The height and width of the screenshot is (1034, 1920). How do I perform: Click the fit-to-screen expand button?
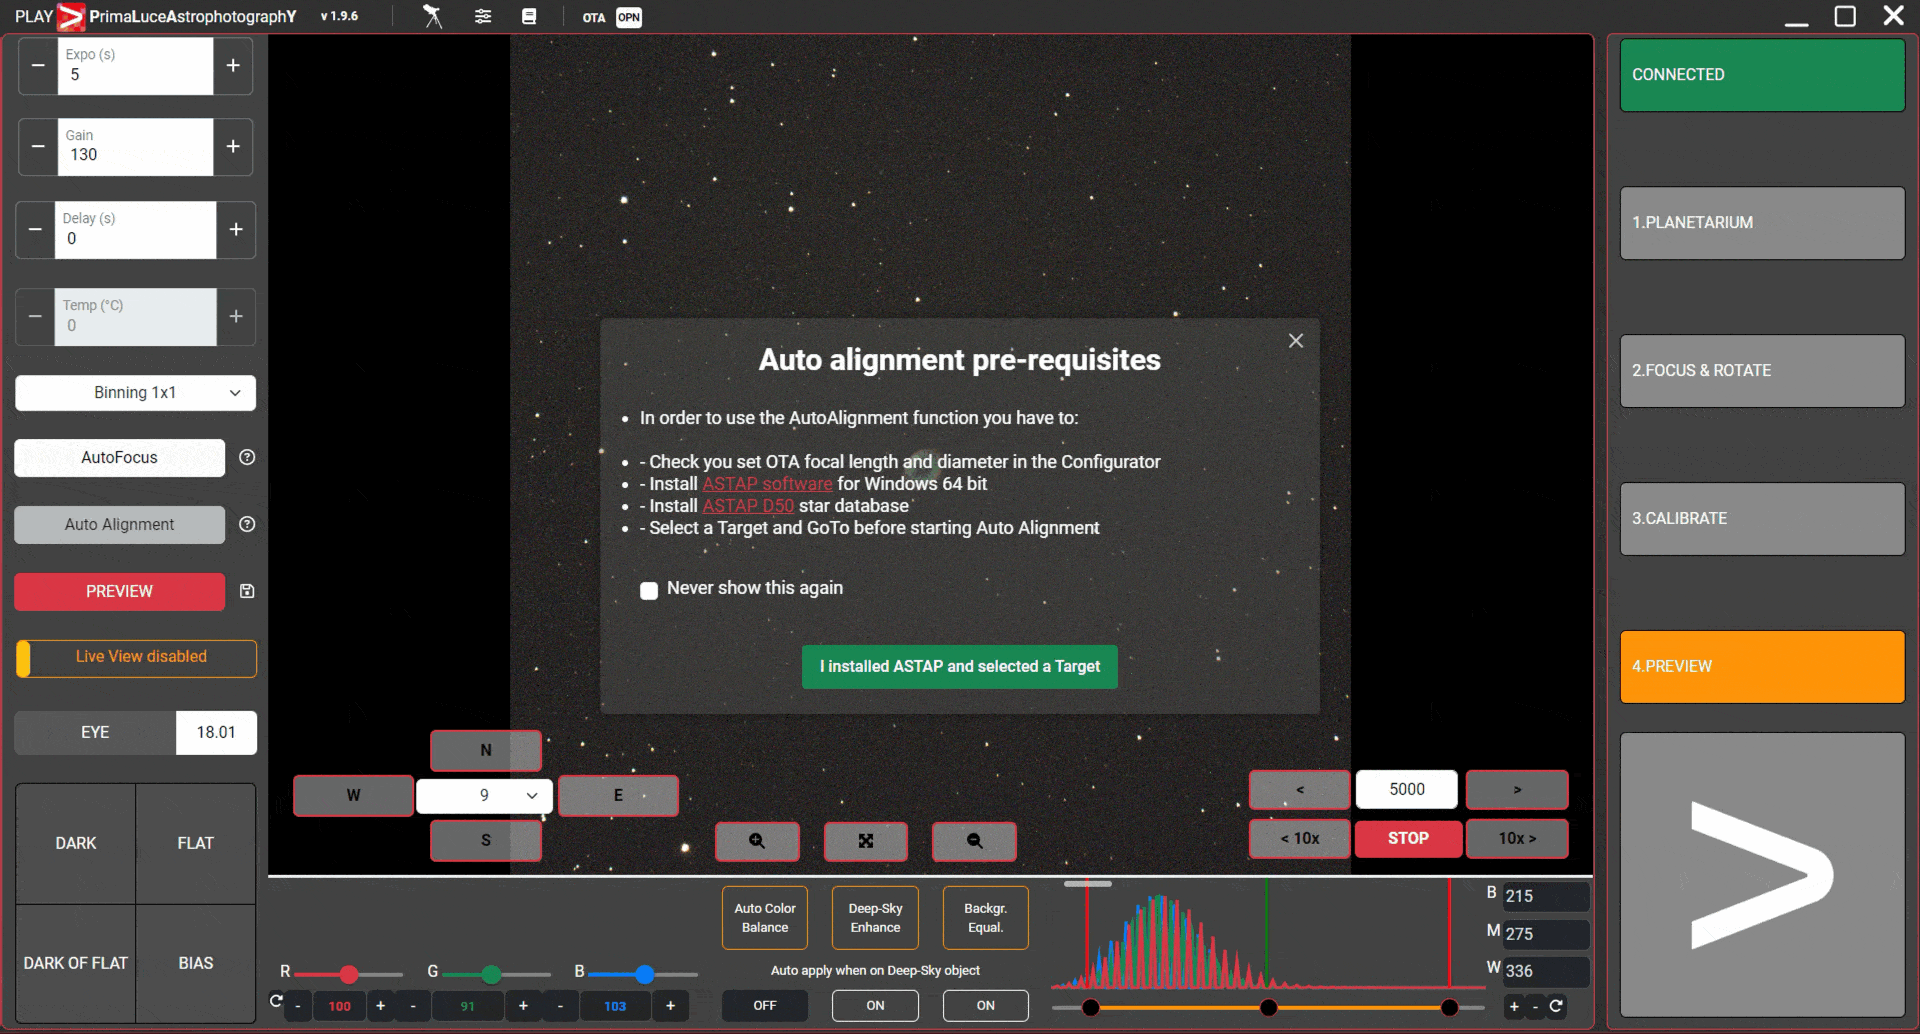[866, 841]
